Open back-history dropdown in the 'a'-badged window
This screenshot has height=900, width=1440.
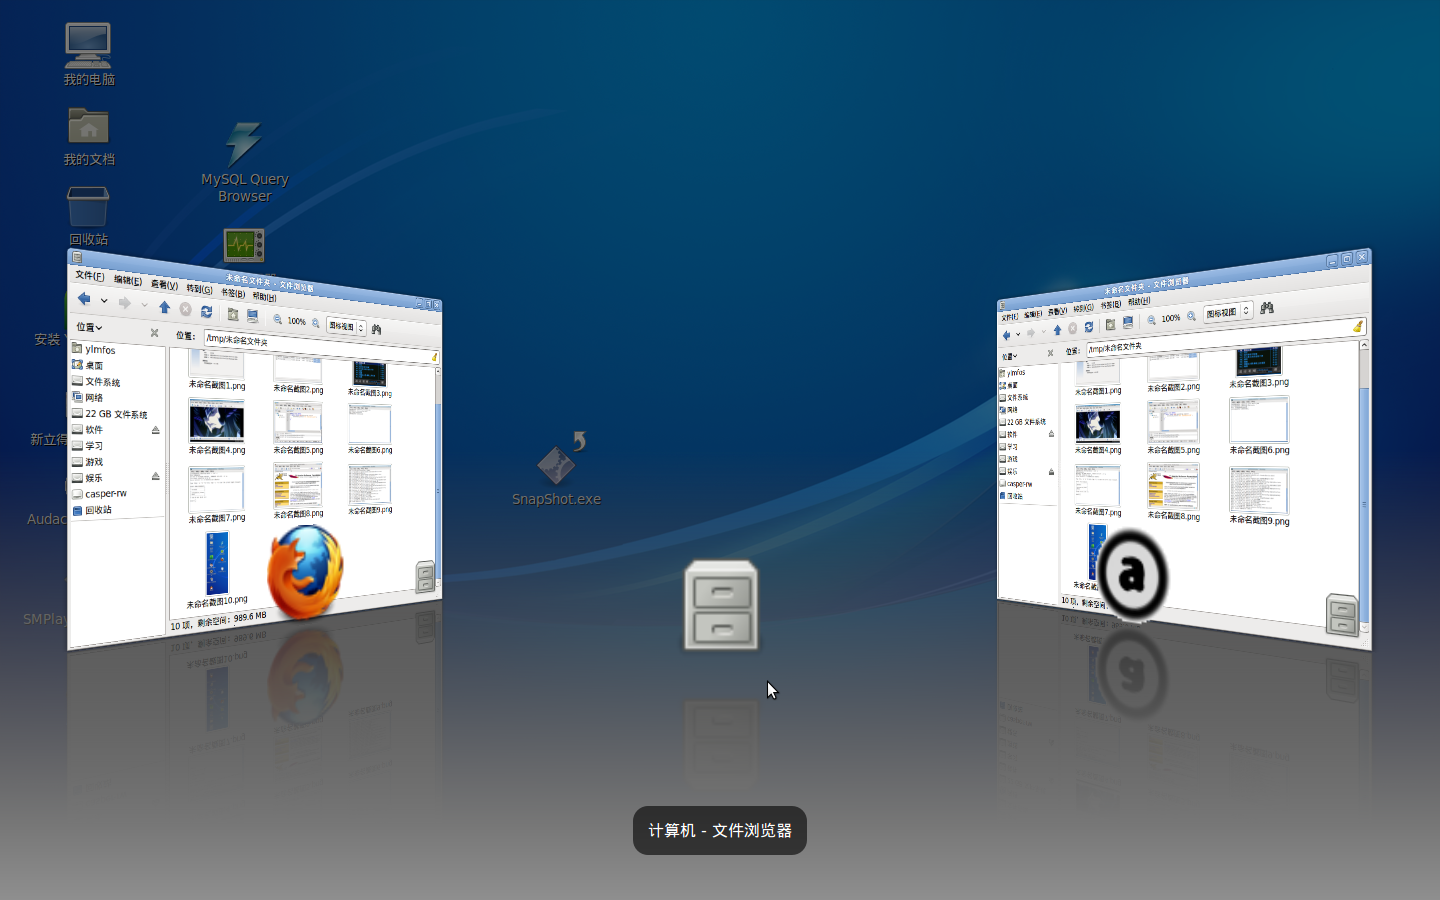(x=1018, y=334)
